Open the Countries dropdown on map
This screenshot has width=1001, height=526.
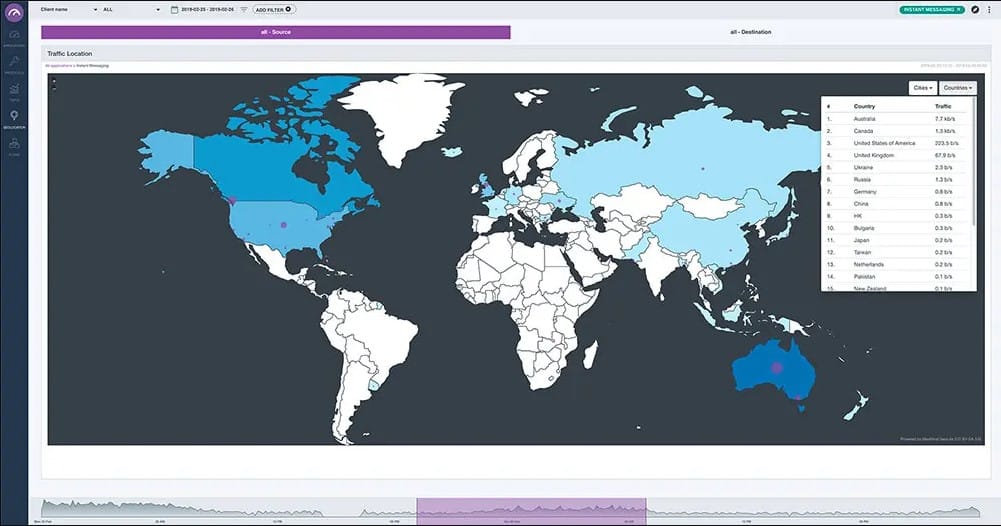[x=957, y=88]
